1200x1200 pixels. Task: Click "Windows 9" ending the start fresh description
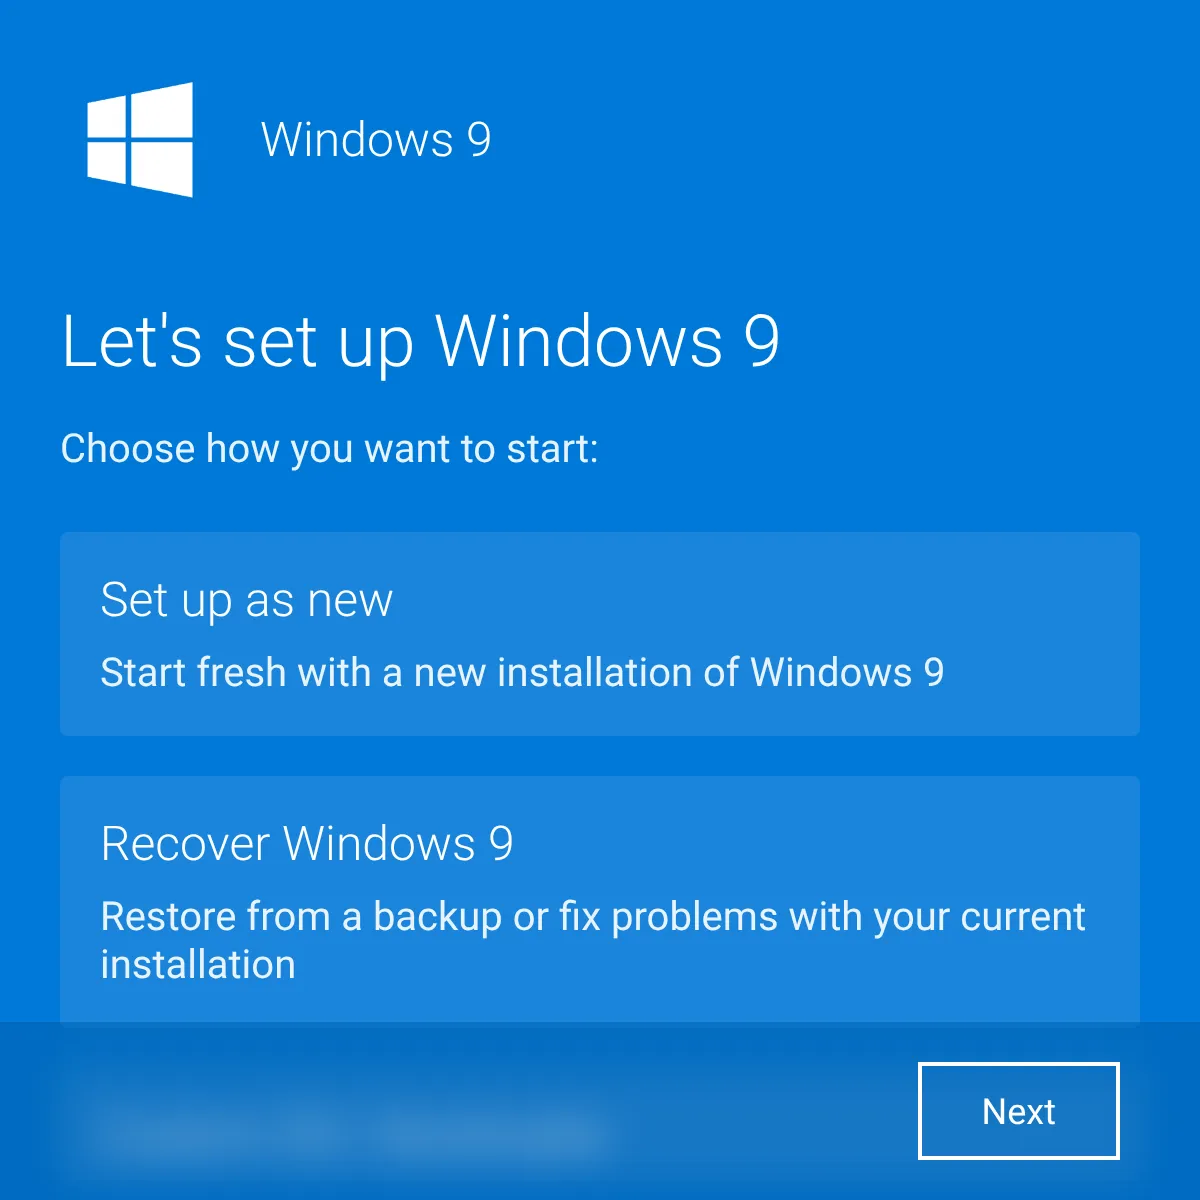click(x=848, y=672)
